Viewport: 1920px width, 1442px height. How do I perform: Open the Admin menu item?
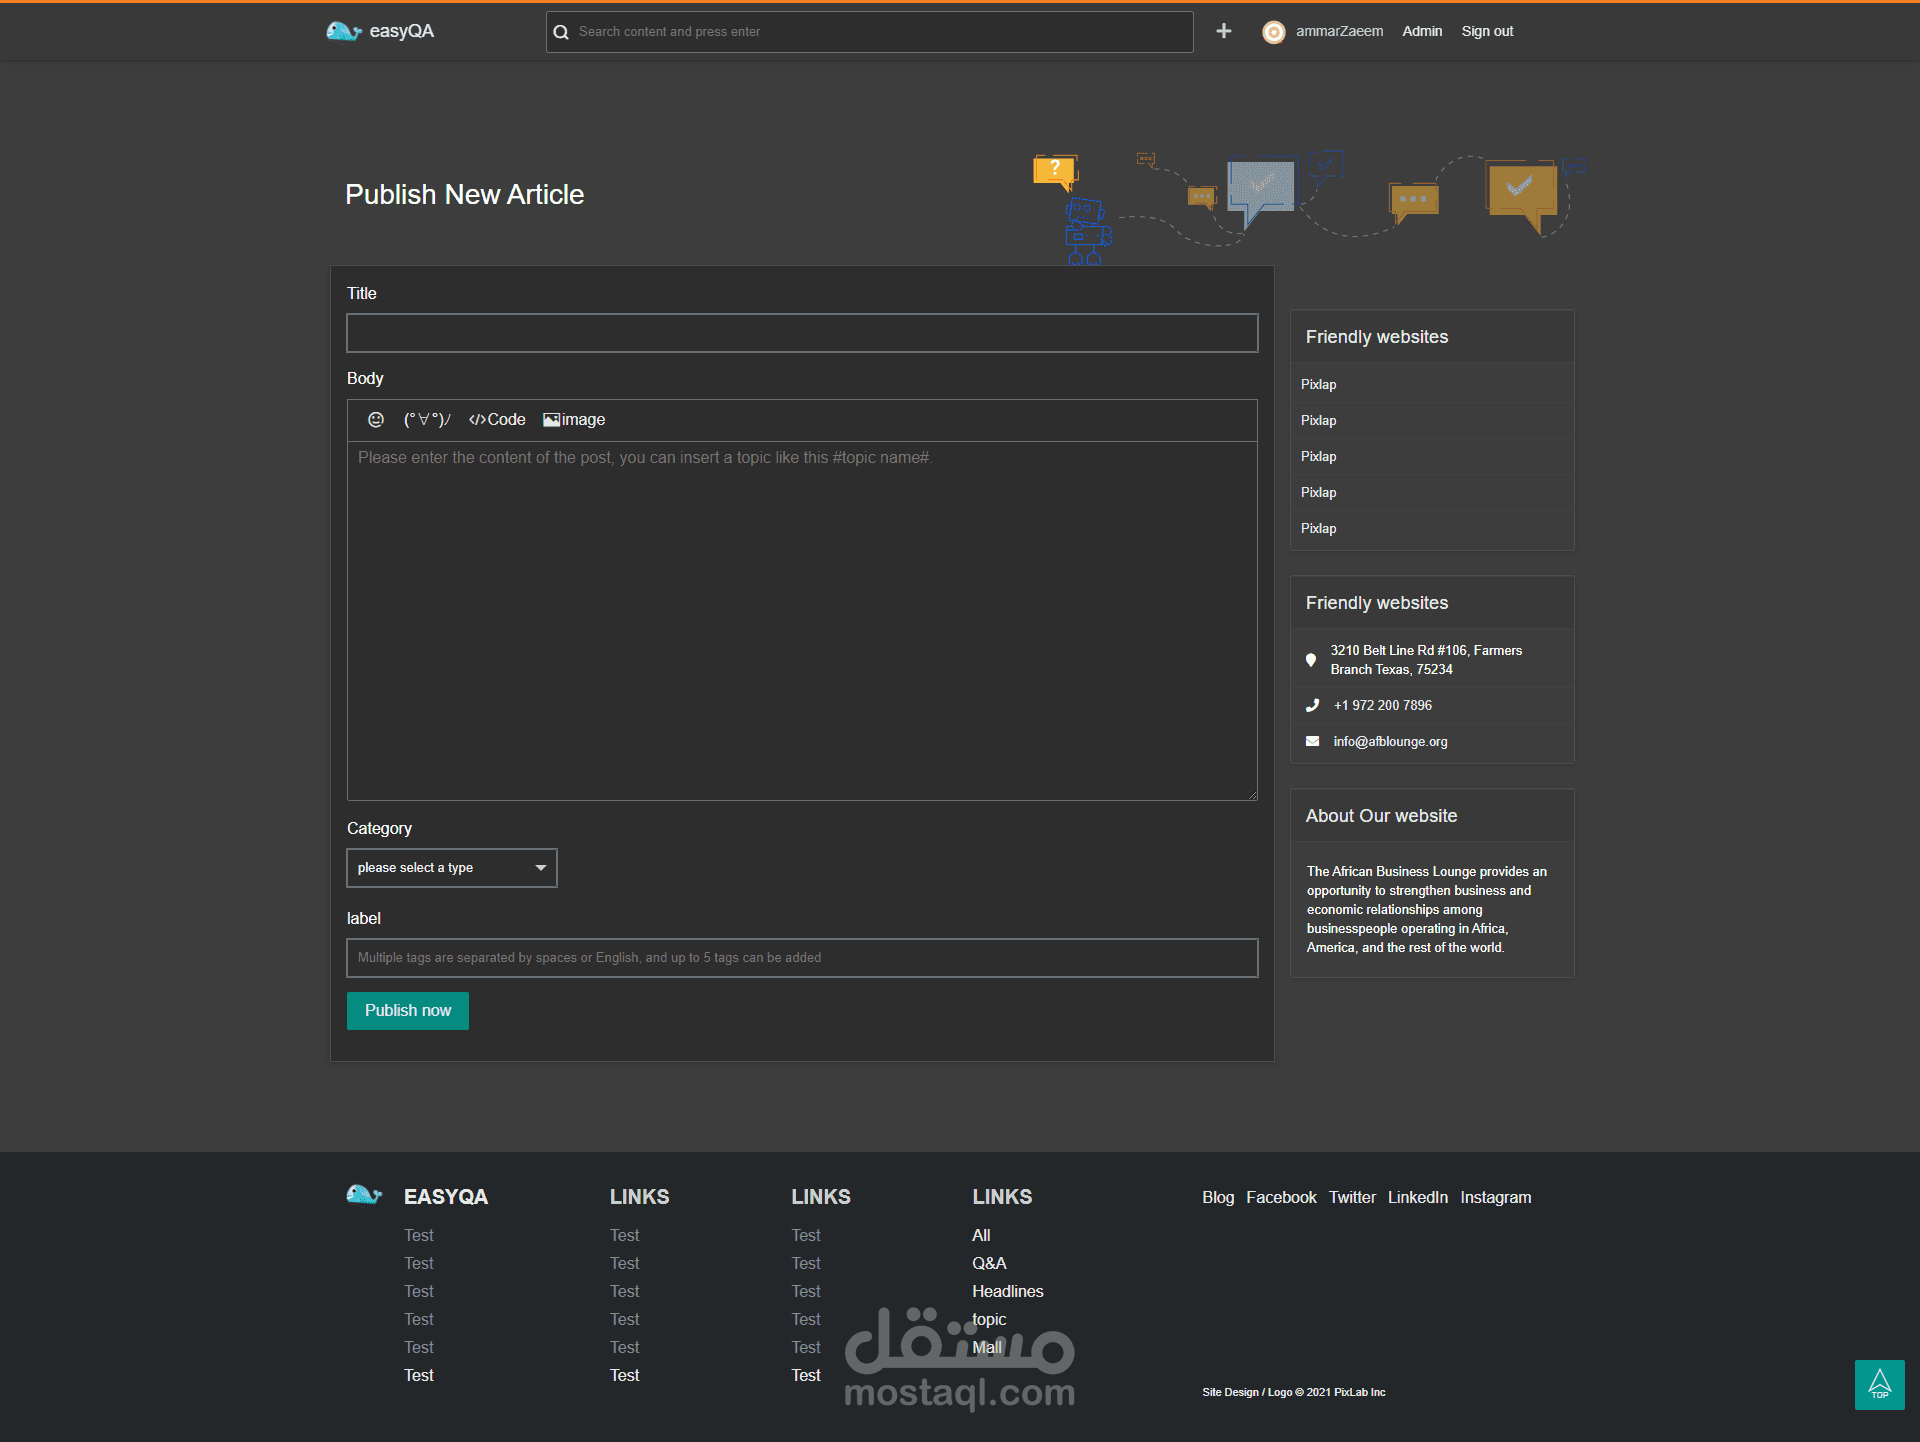coord(1422,31)
